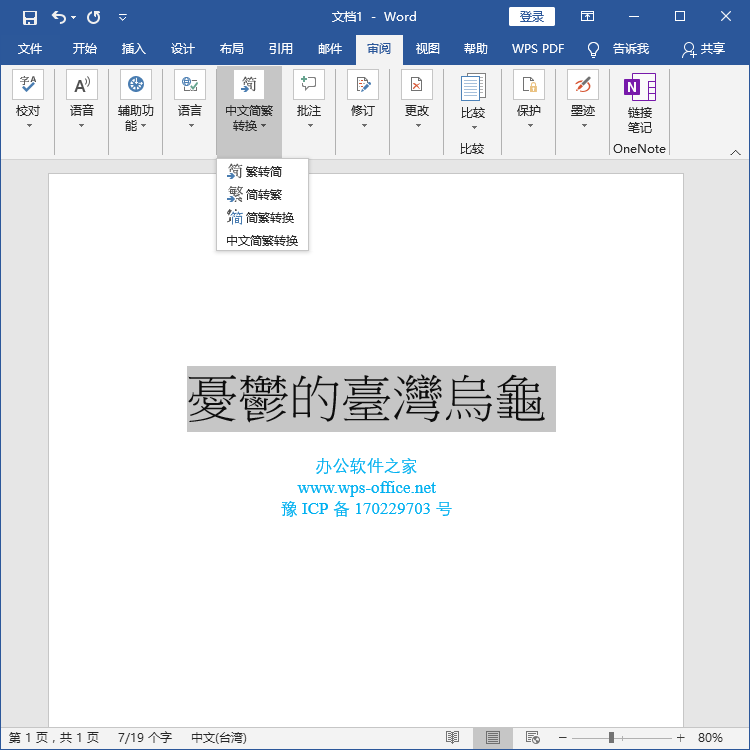This screenshot has height=750, width=750.
Task: Click the 语言 language icon
Action: point(190,85)
